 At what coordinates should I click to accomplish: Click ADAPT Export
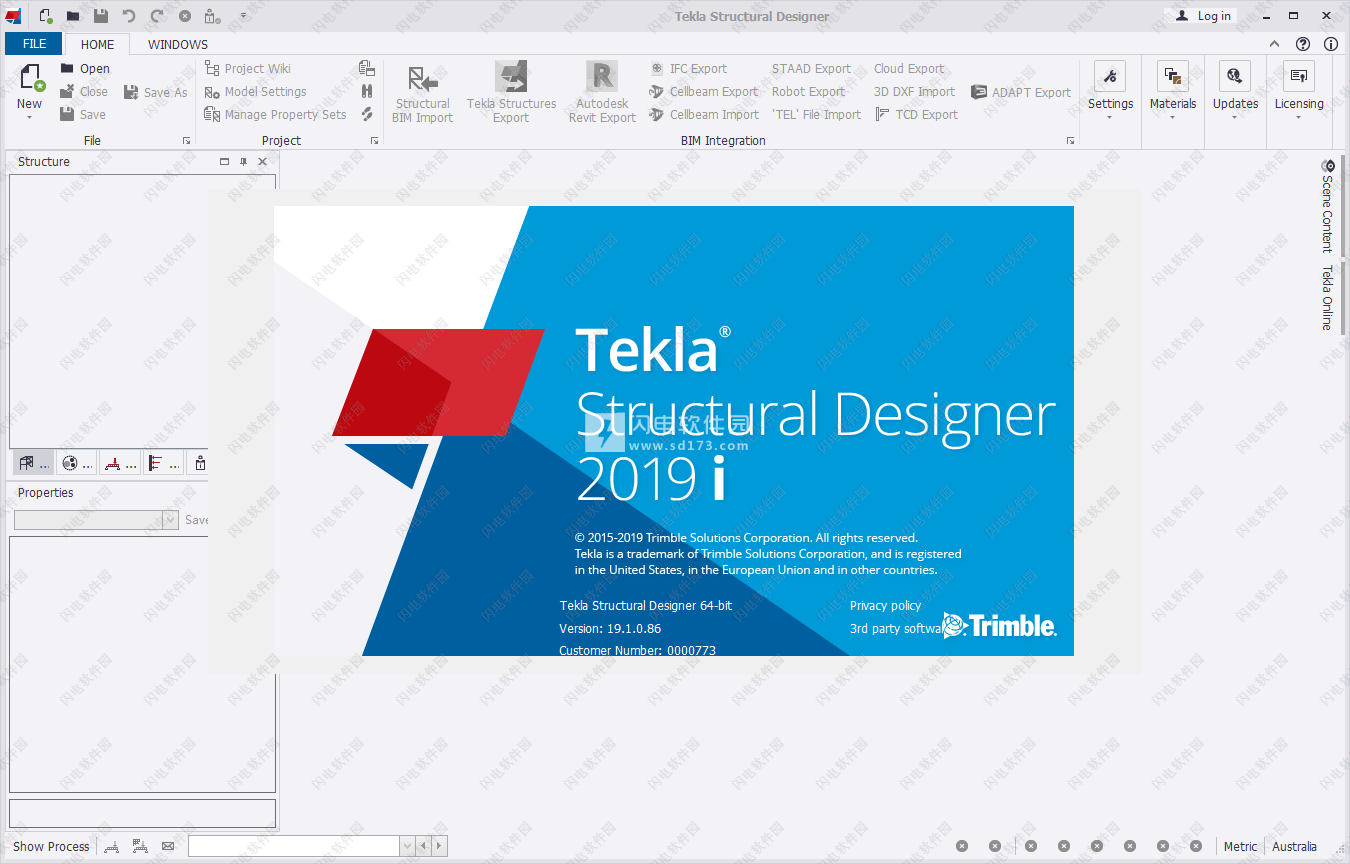tap(1021, 92)
